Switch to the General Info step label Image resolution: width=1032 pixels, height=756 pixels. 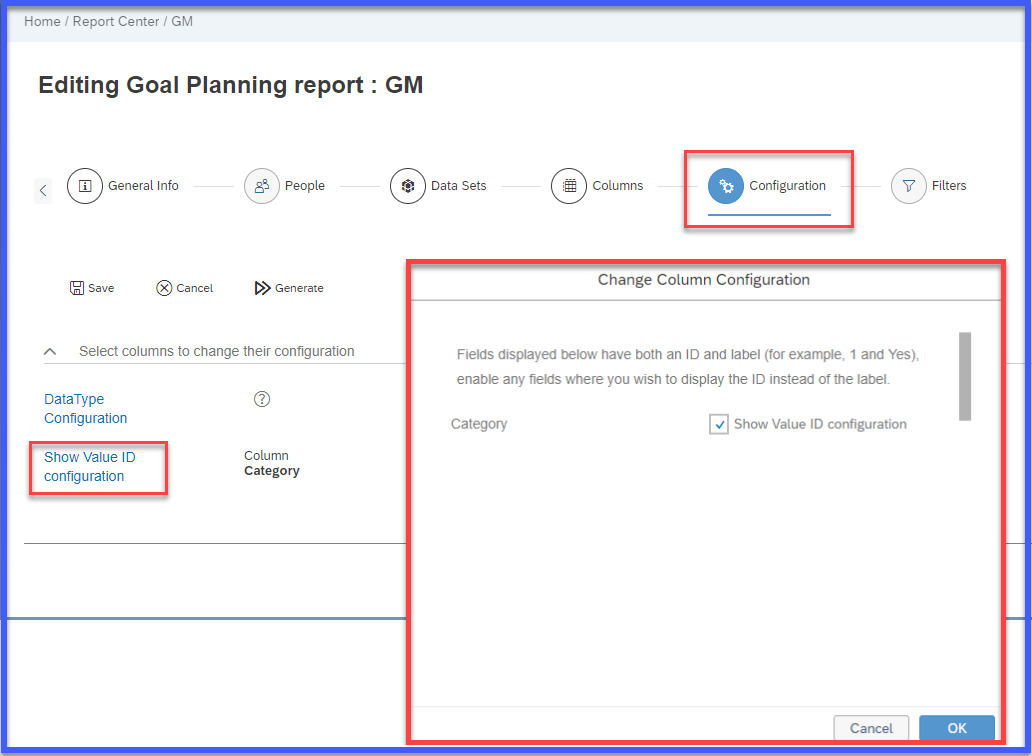pos(143,186)
